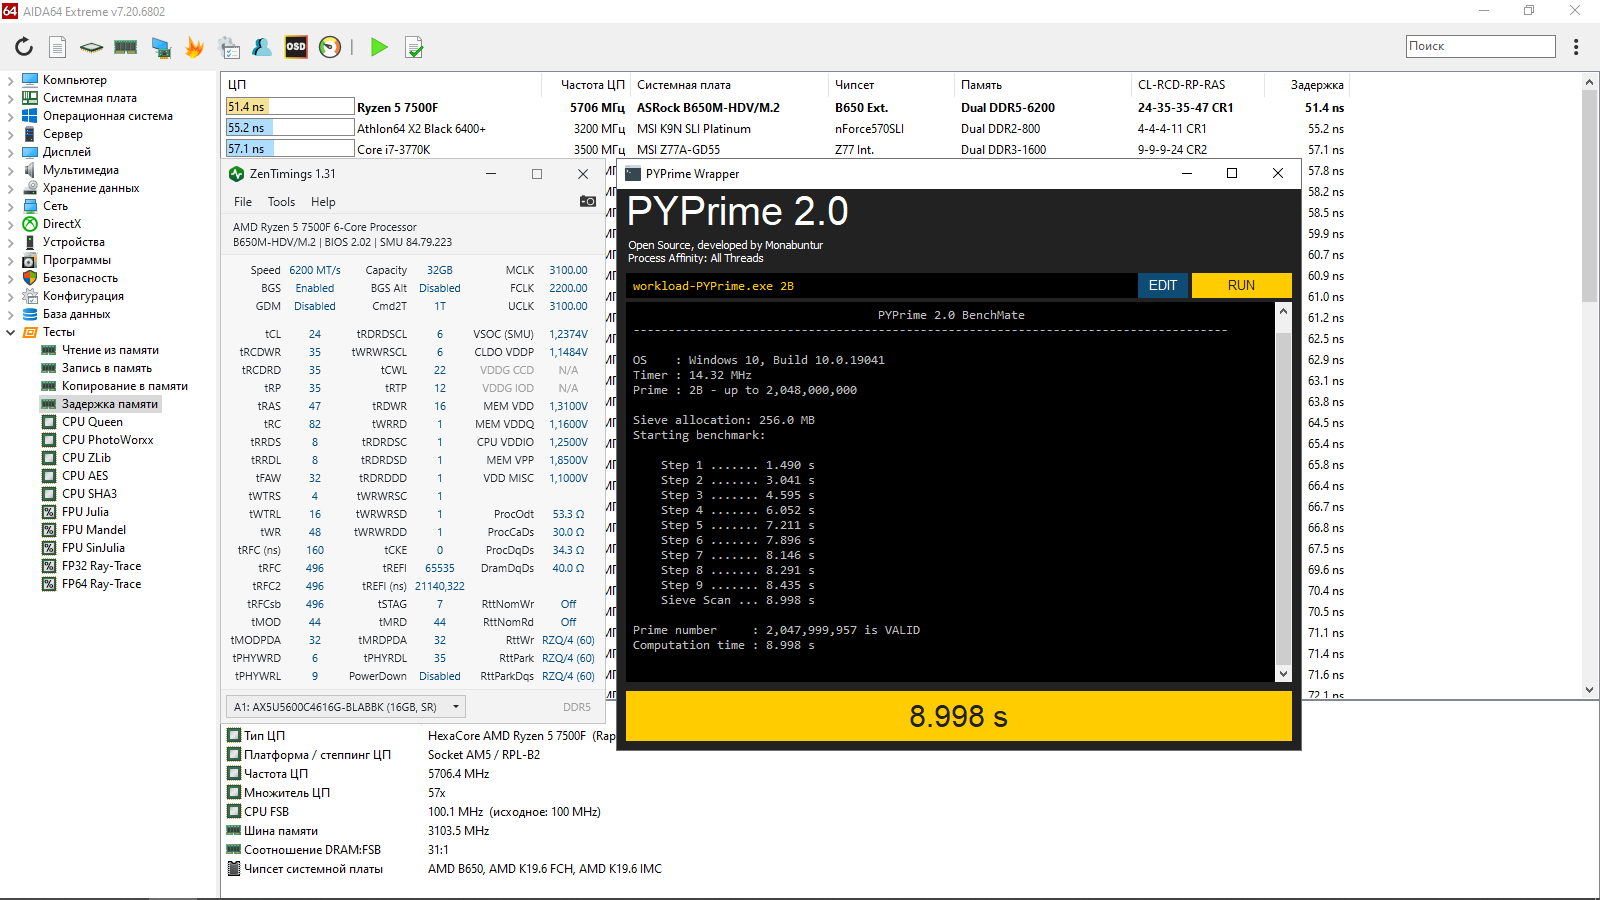Click the memory read test icon (Чтение из памяти)
Screen dimensions: 1600x900
coord(49,350)
